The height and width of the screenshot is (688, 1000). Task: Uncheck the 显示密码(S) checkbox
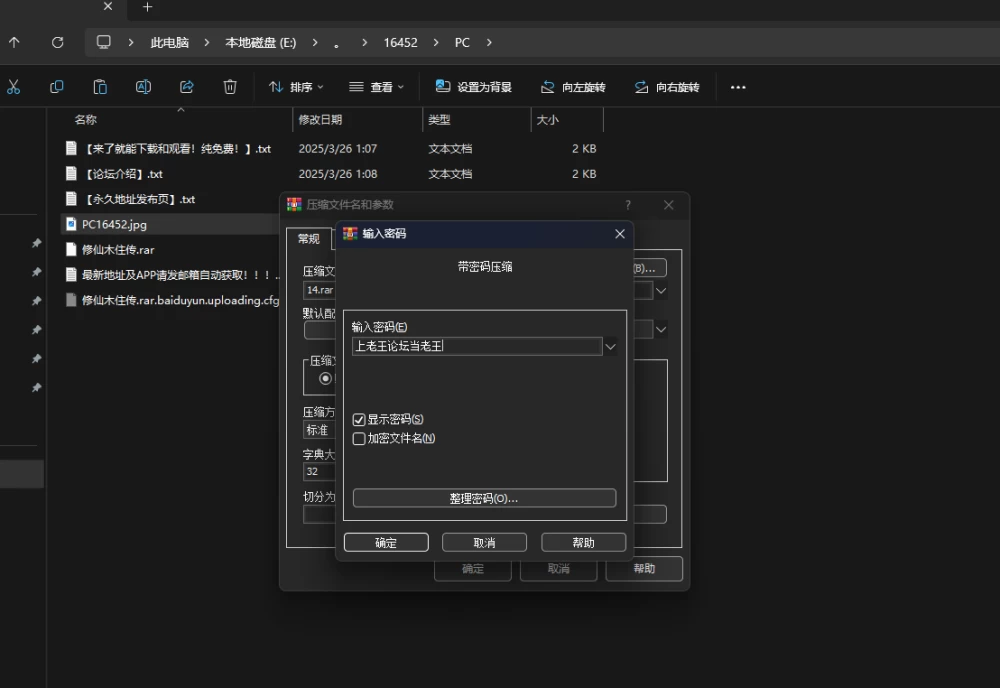point(359,420)
